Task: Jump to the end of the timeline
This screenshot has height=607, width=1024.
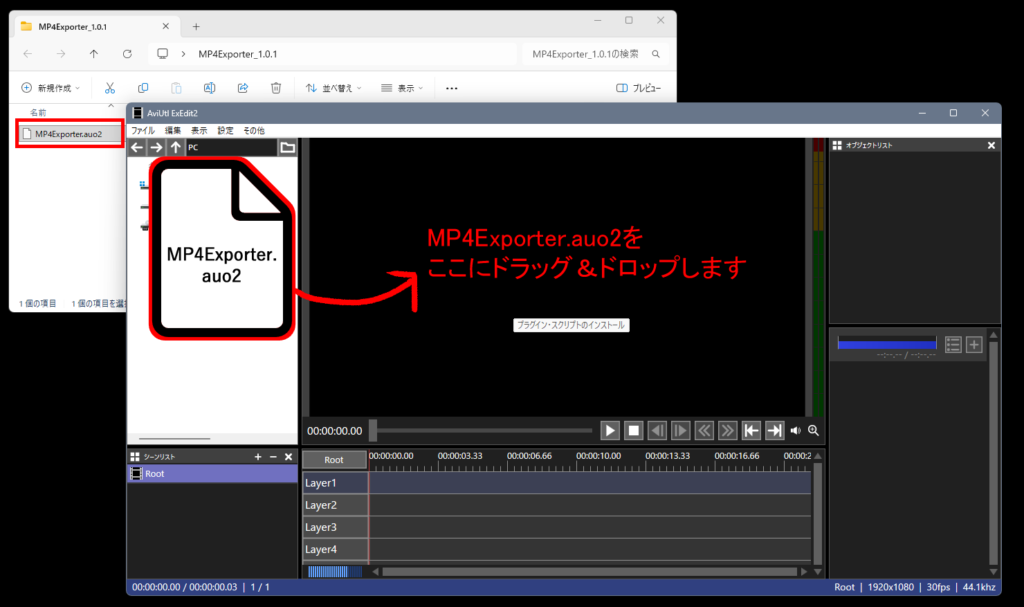Action: click(774, 431)
